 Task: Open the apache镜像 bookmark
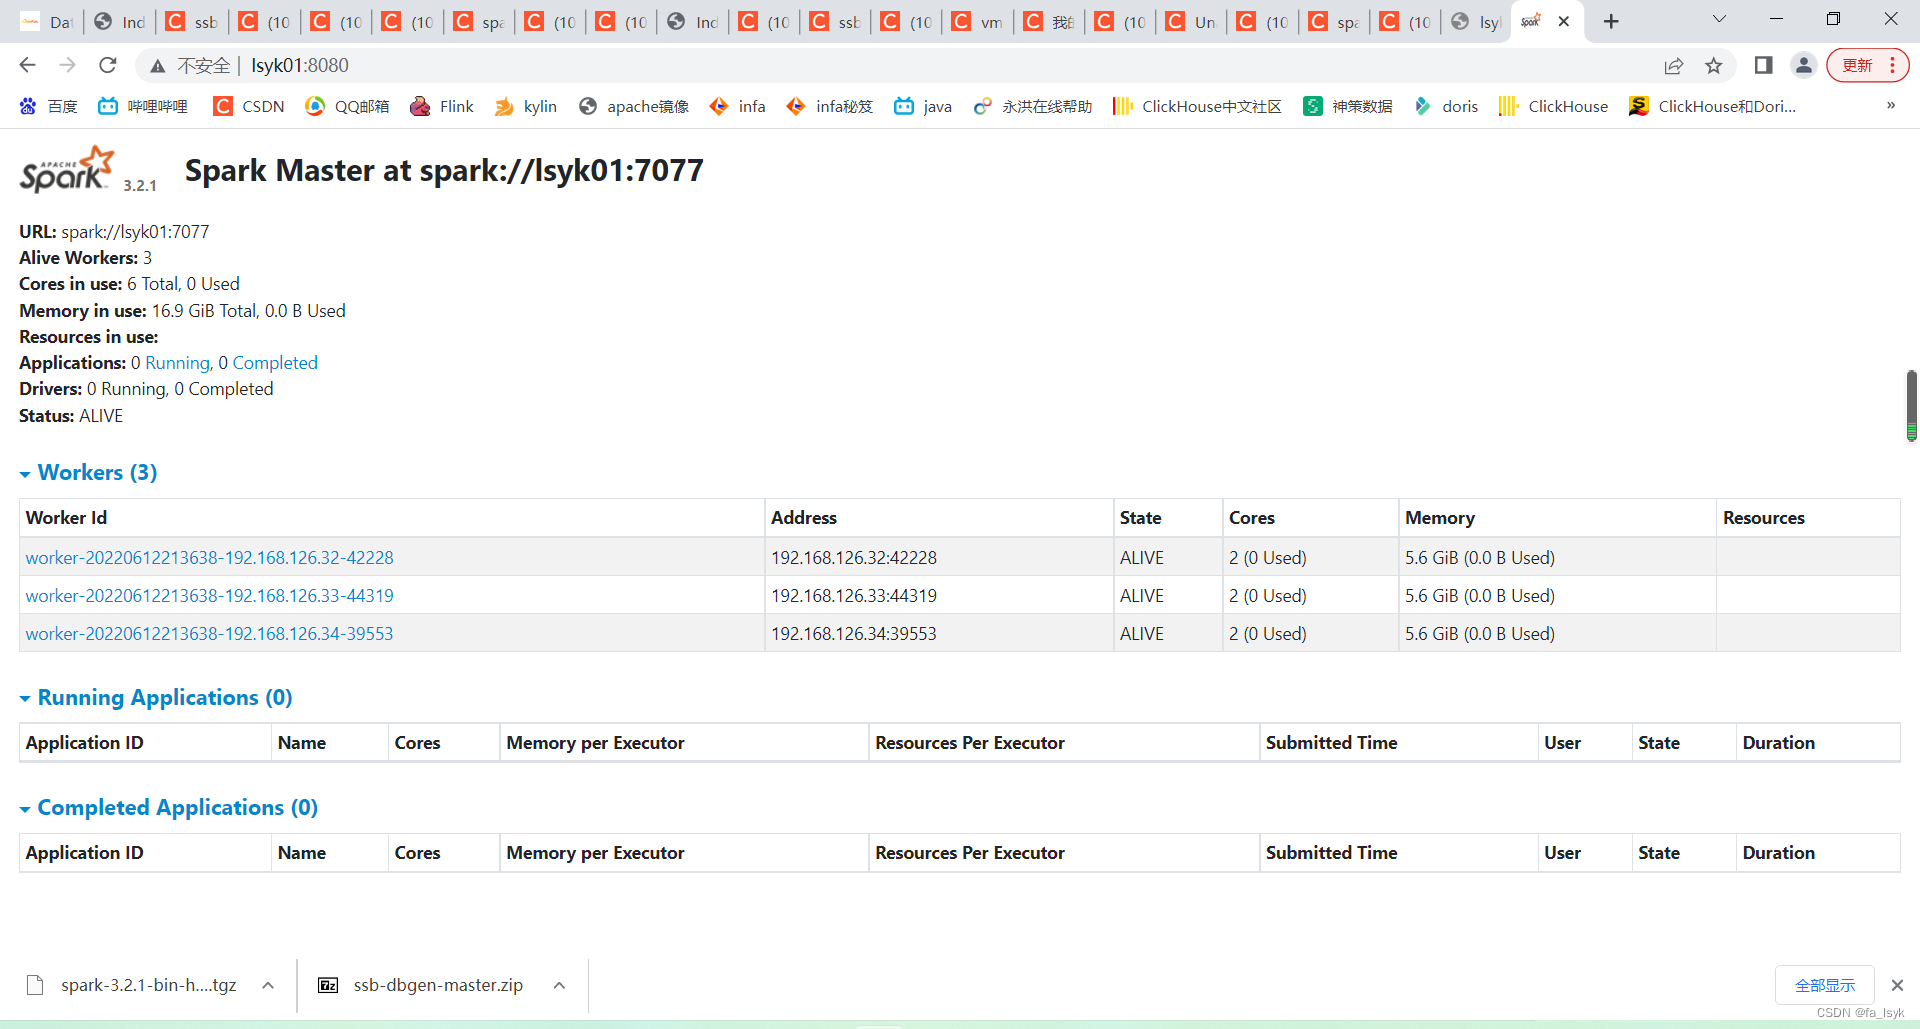[x=634, y=106]
